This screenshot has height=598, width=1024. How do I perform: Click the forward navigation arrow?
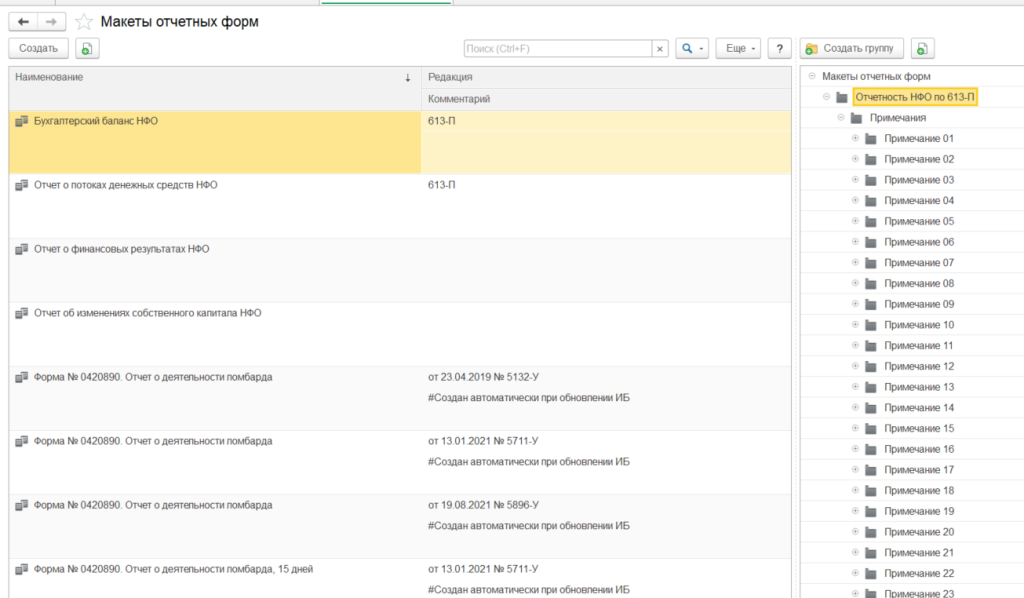pyautogui.click(x=52, y=21)
